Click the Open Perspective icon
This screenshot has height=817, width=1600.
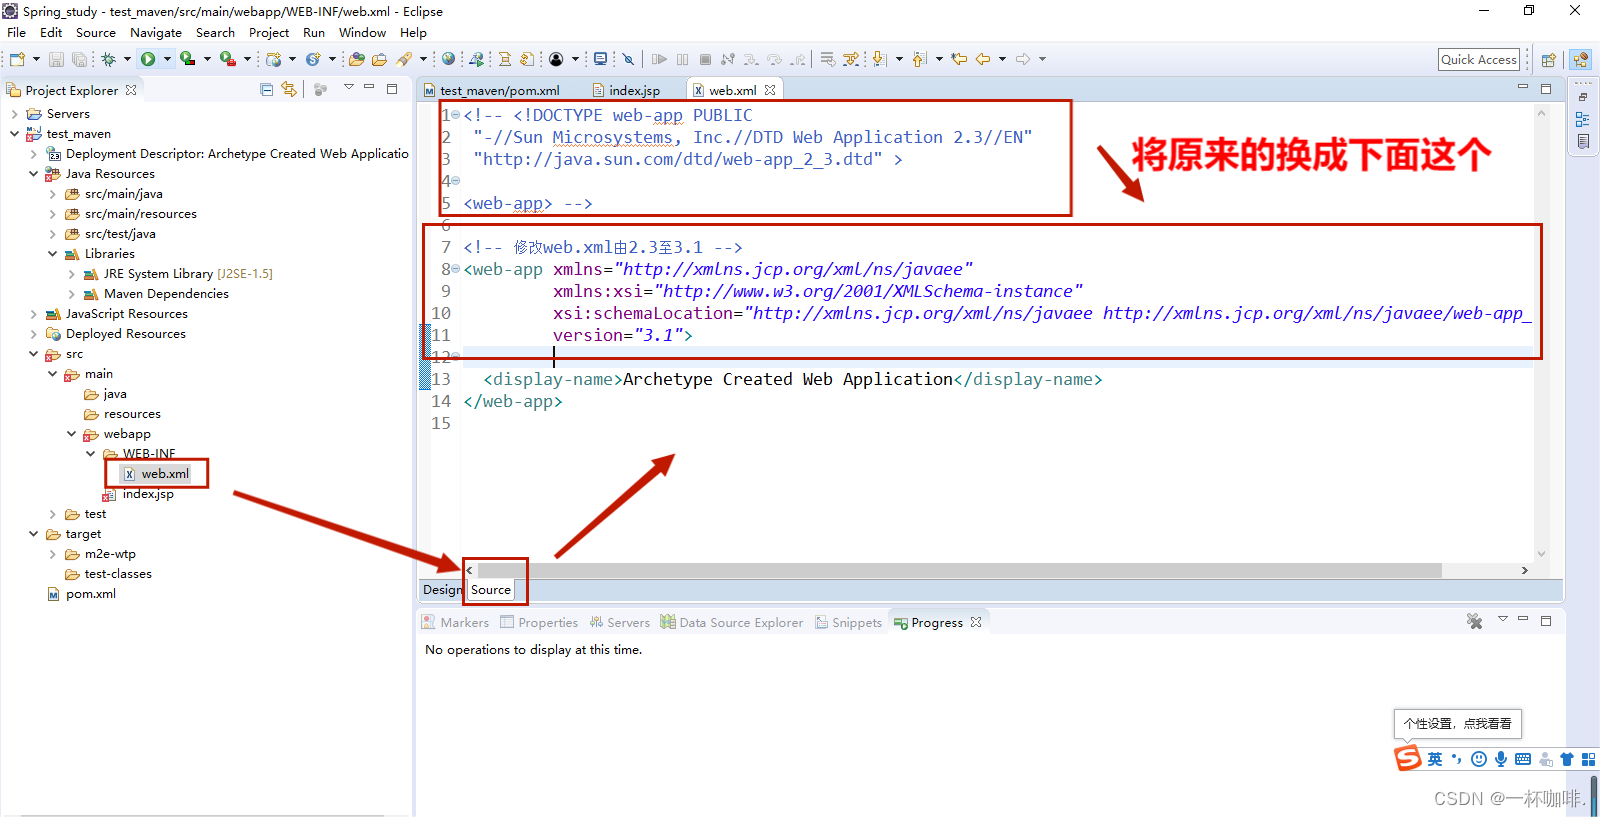[1548, 59]
